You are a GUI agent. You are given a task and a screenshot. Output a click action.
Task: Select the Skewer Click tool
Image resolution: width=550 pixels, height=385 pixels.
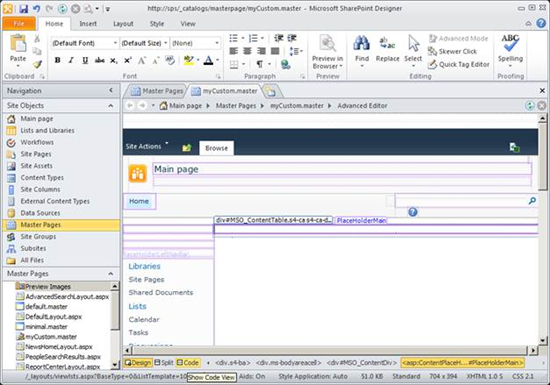pyautogui.click(x=452, y=52)
